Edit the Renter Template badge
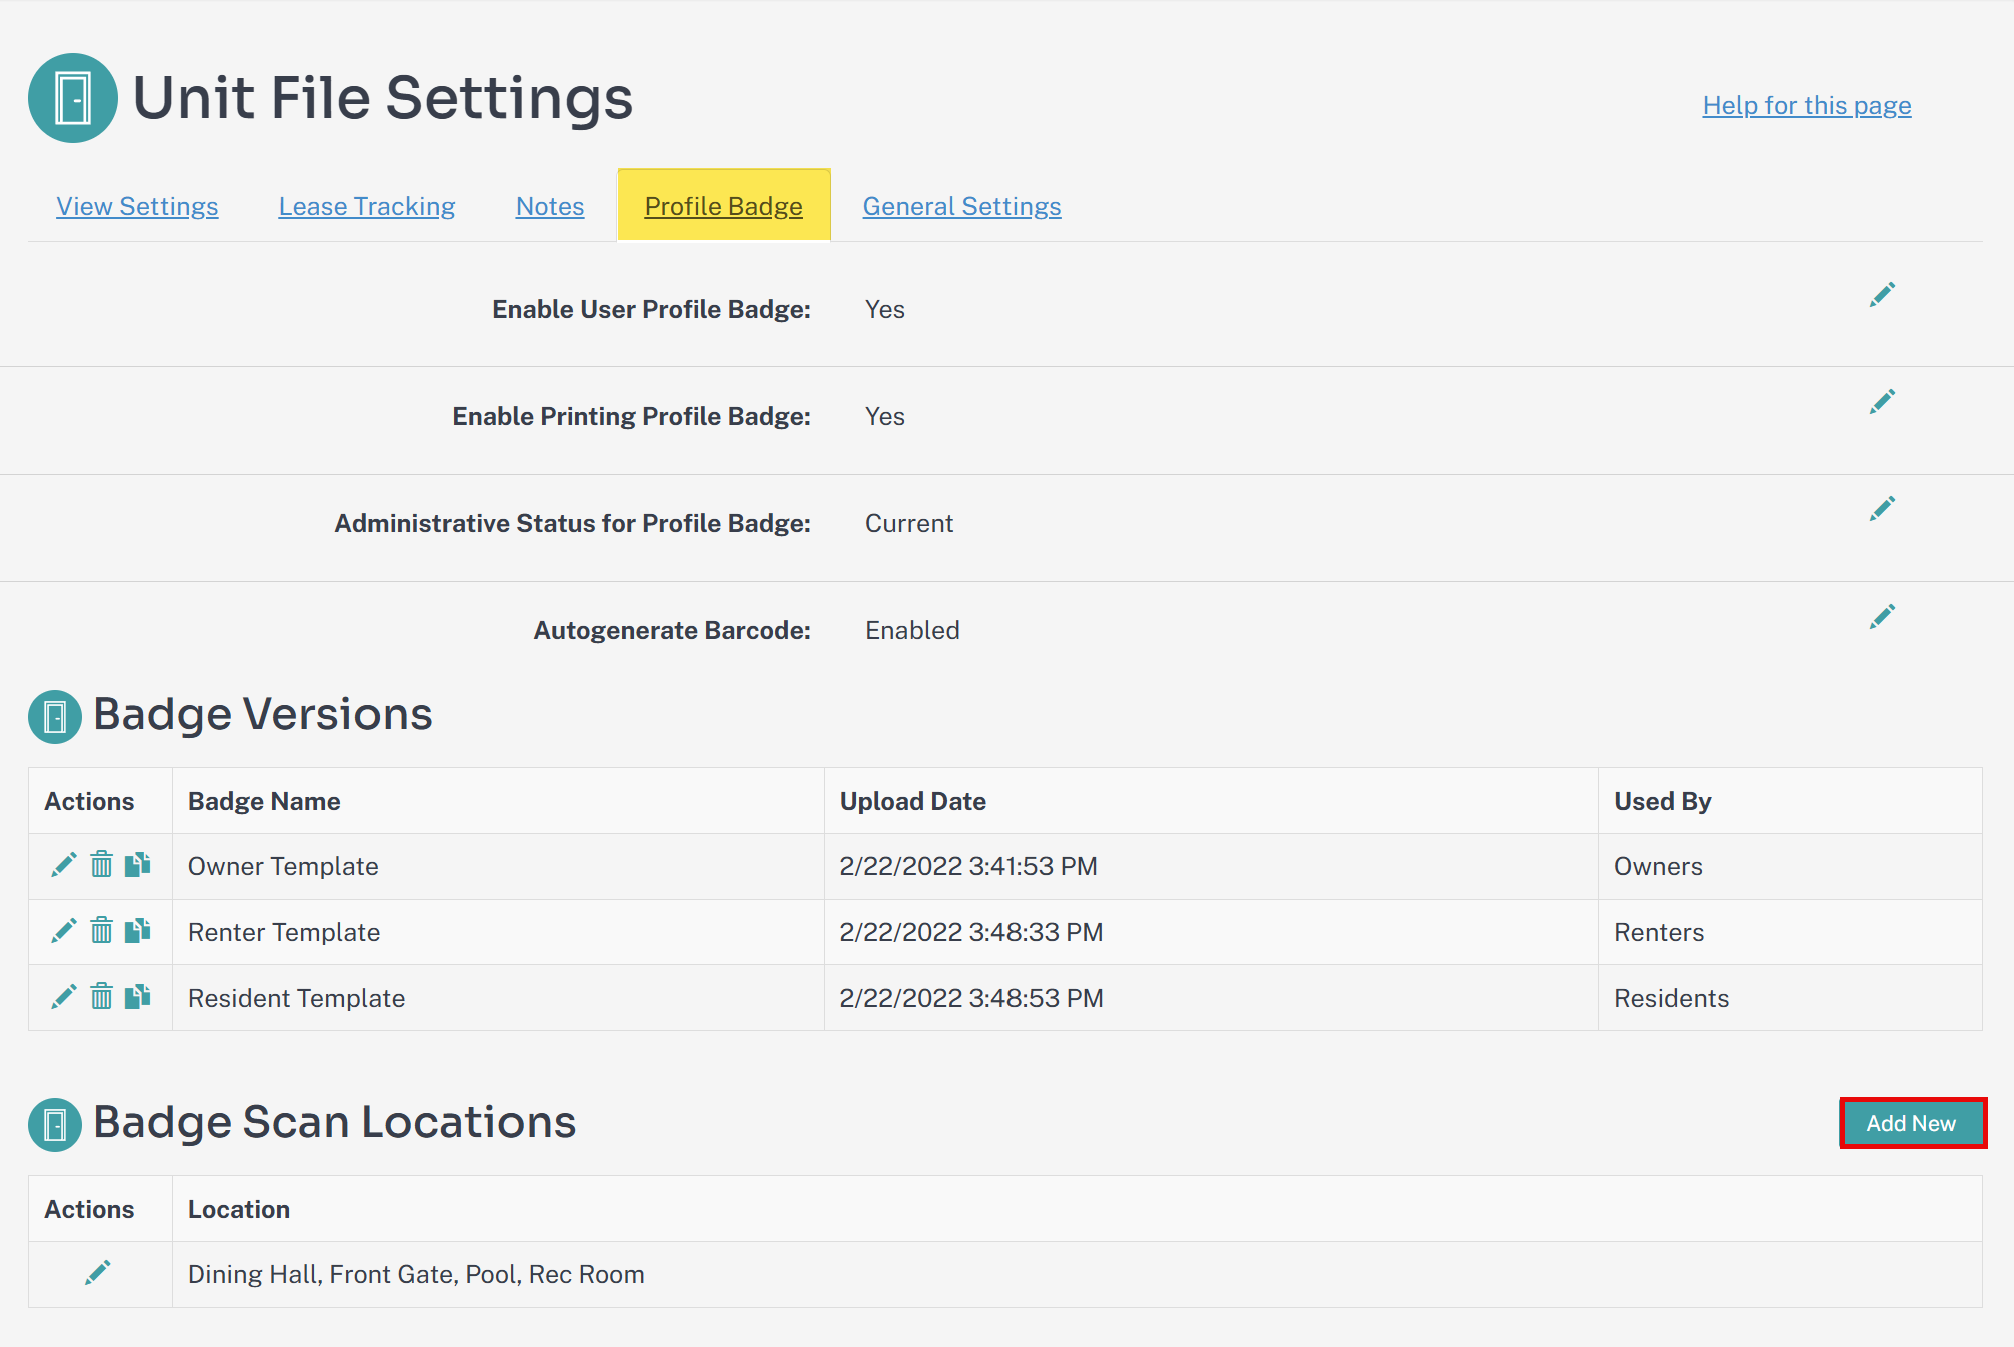 64,931
